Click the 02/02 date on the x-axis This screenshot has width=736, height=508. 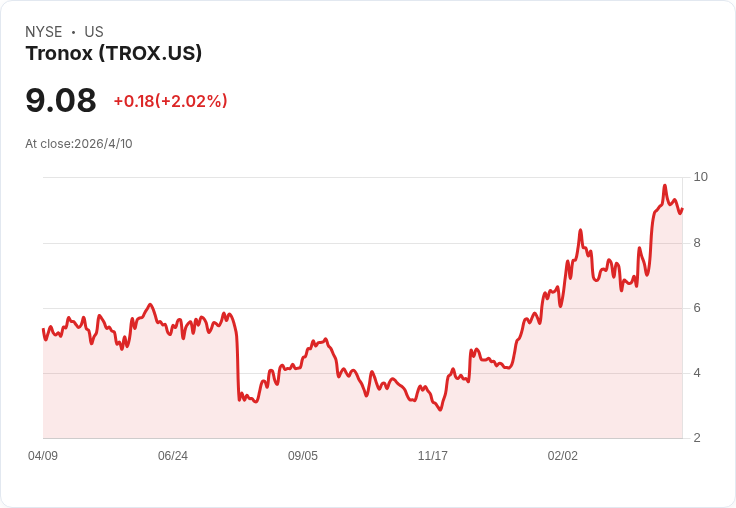[x=563, y=455]
